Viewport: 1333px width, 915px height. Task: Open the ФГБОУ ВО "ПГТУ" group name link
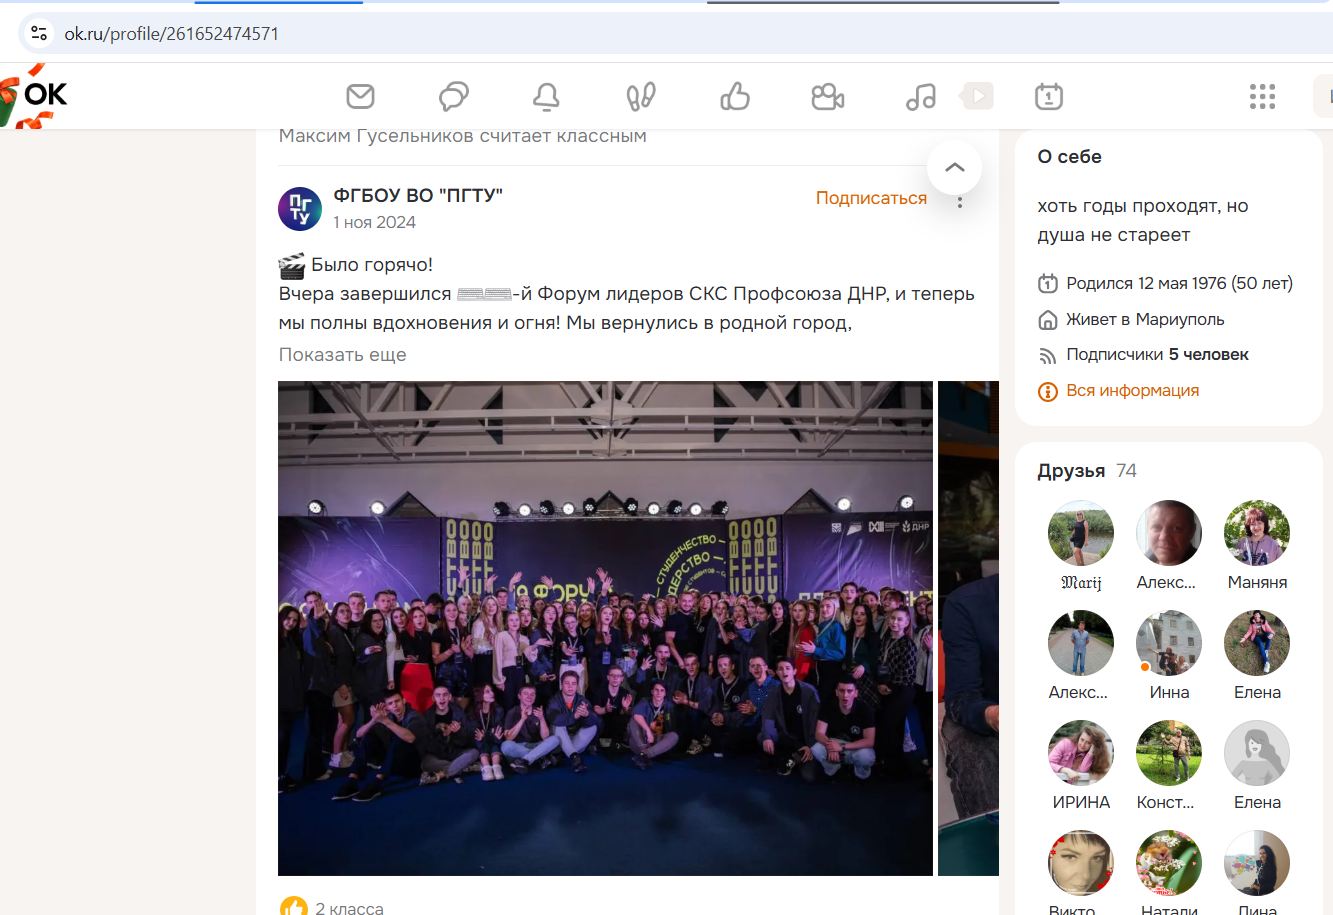pyautogui.click(x=418, y=195)
